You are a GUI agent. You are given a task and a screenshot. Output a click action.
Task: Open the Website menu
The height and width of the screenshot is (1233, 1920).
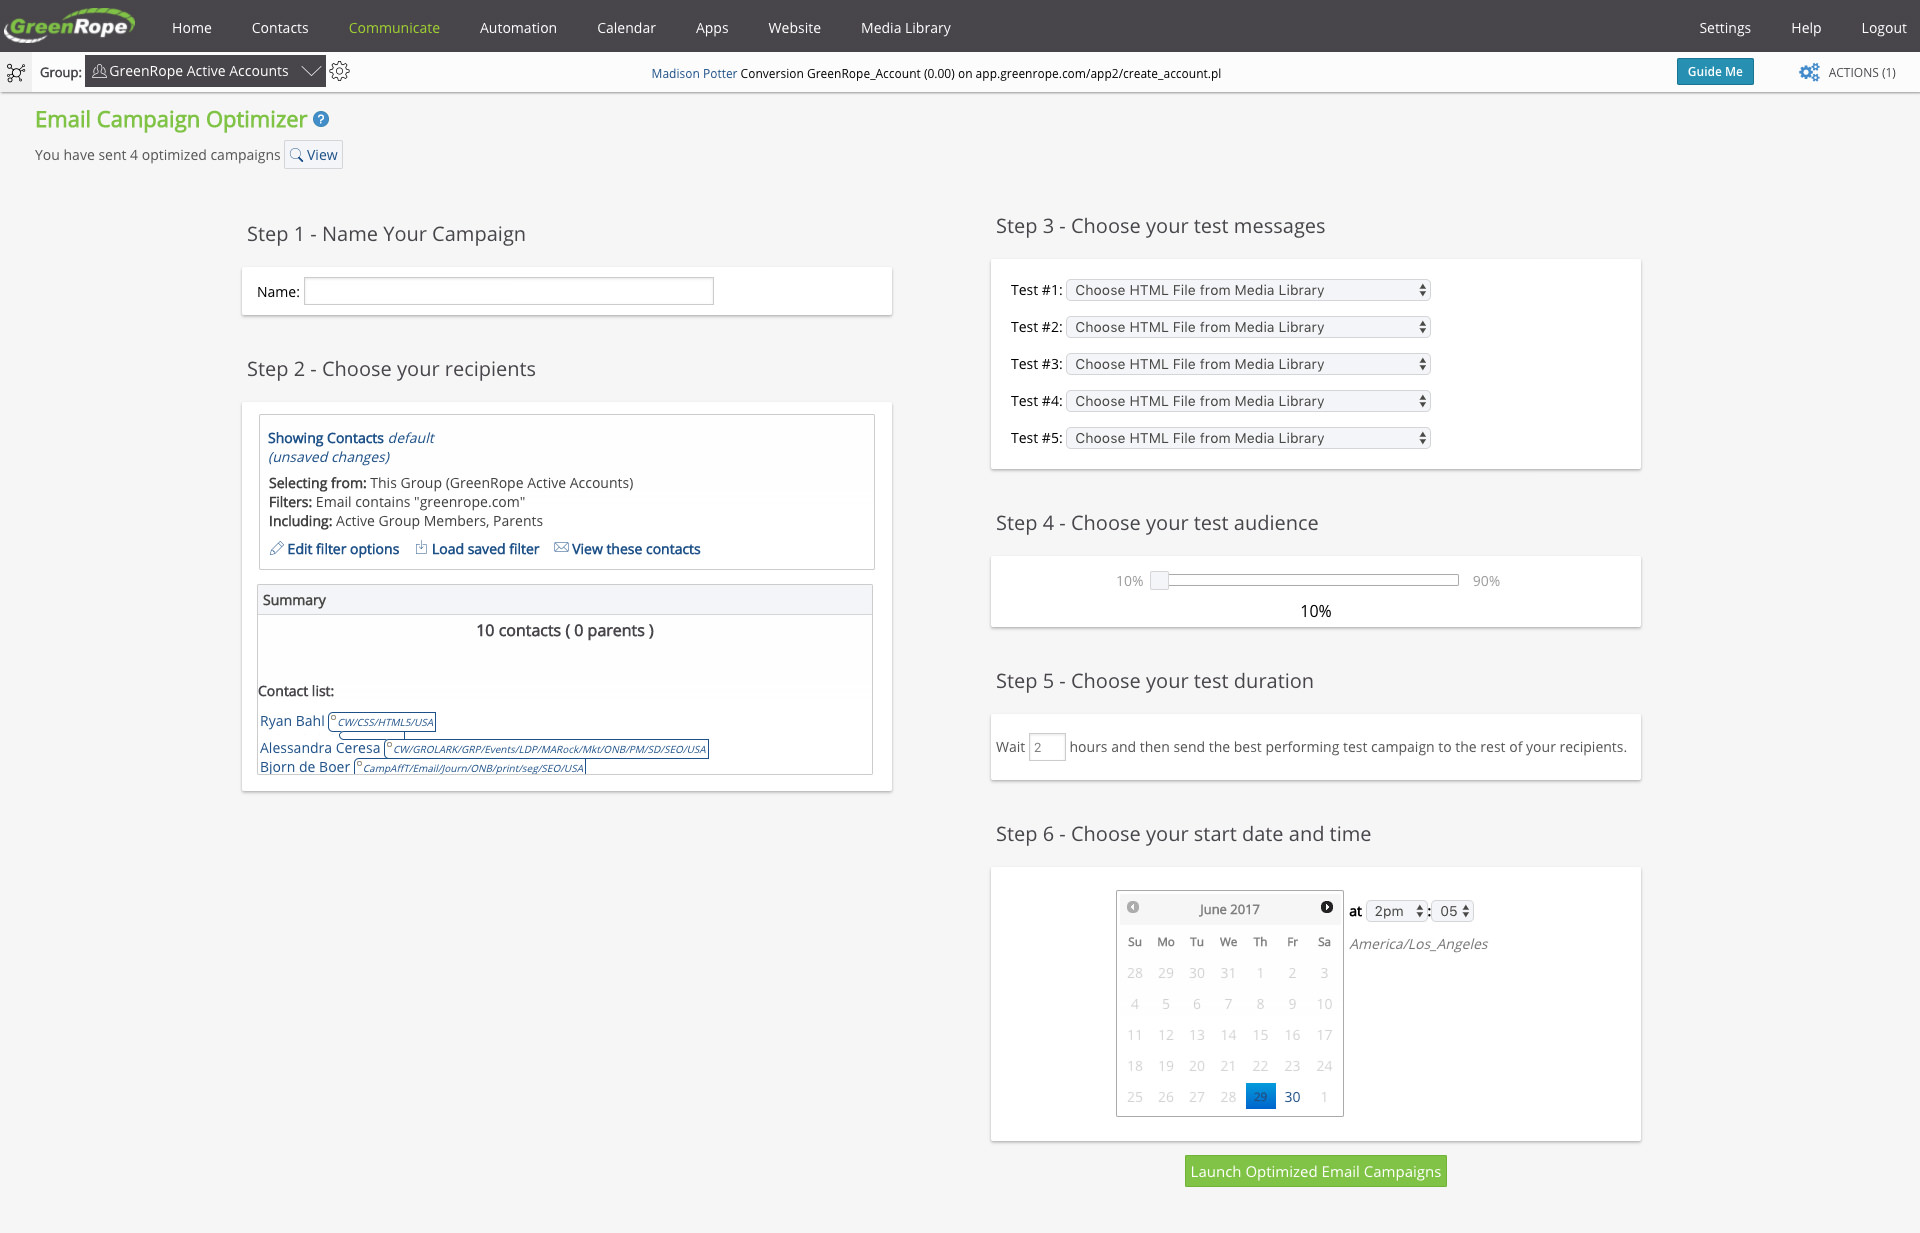pyautogui.click(x=794, y=28)
